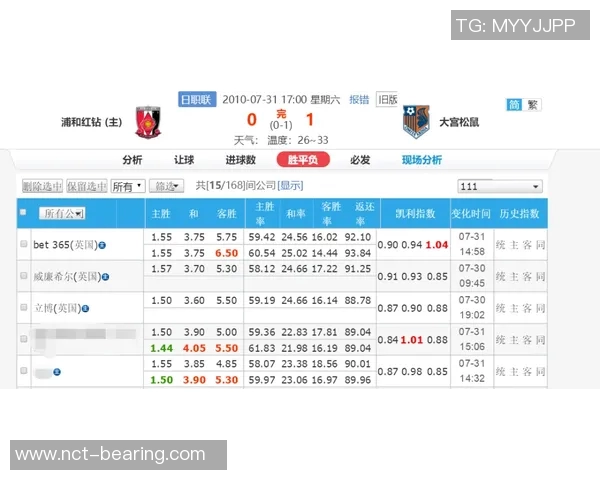The height and width of the screenshot is (480, 600).
Task: Open the 所有 filter dropdown
Action: [127, 186]
